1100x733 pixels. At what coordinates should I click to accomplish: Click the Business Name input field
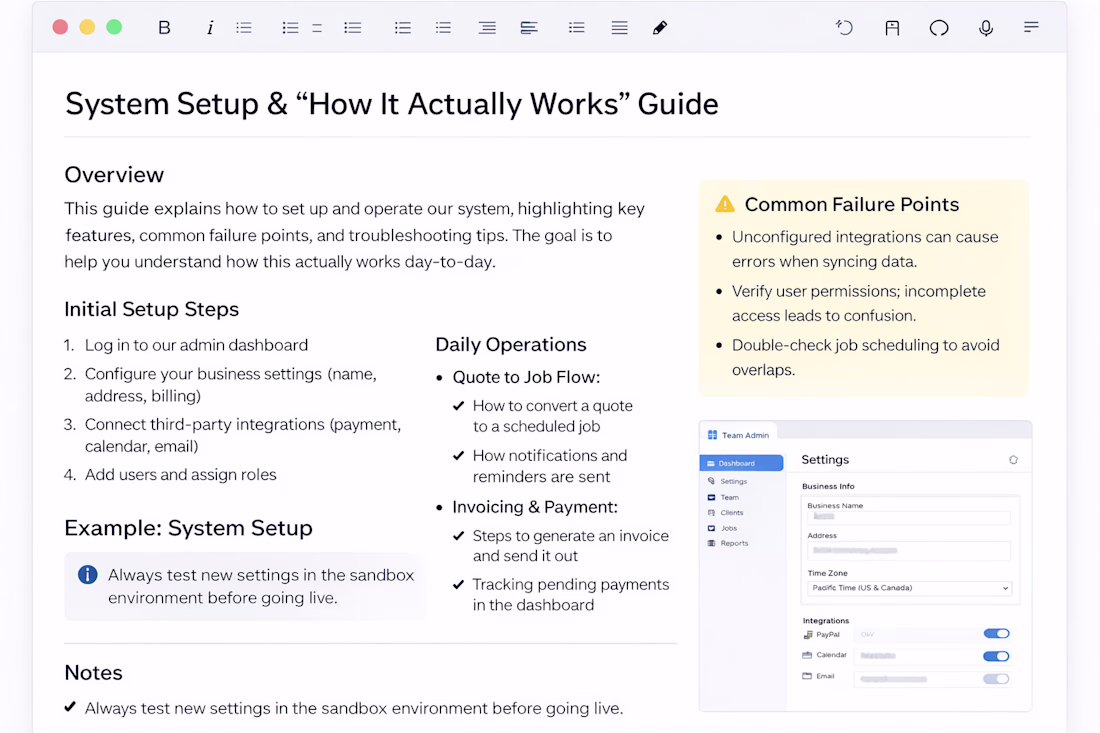[x=909, y=517]
